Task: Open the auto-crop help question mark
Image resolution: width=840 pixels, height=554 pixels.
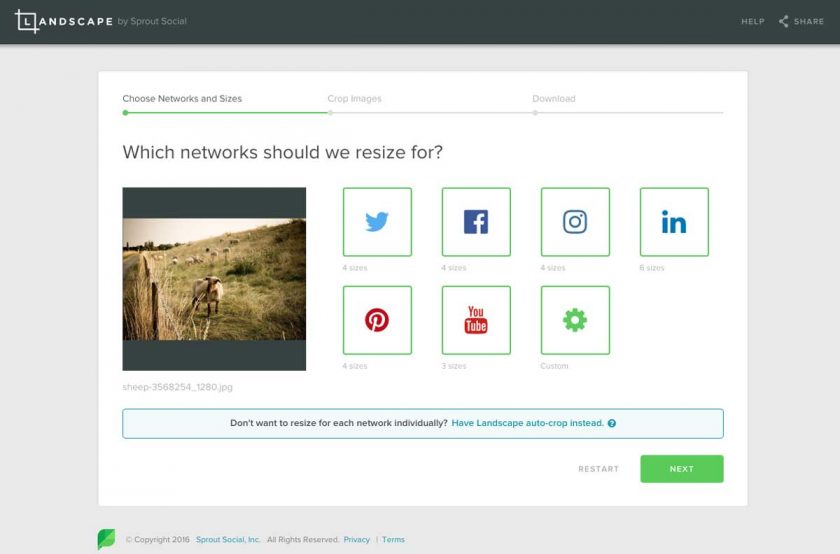Action: pos(612,423)
